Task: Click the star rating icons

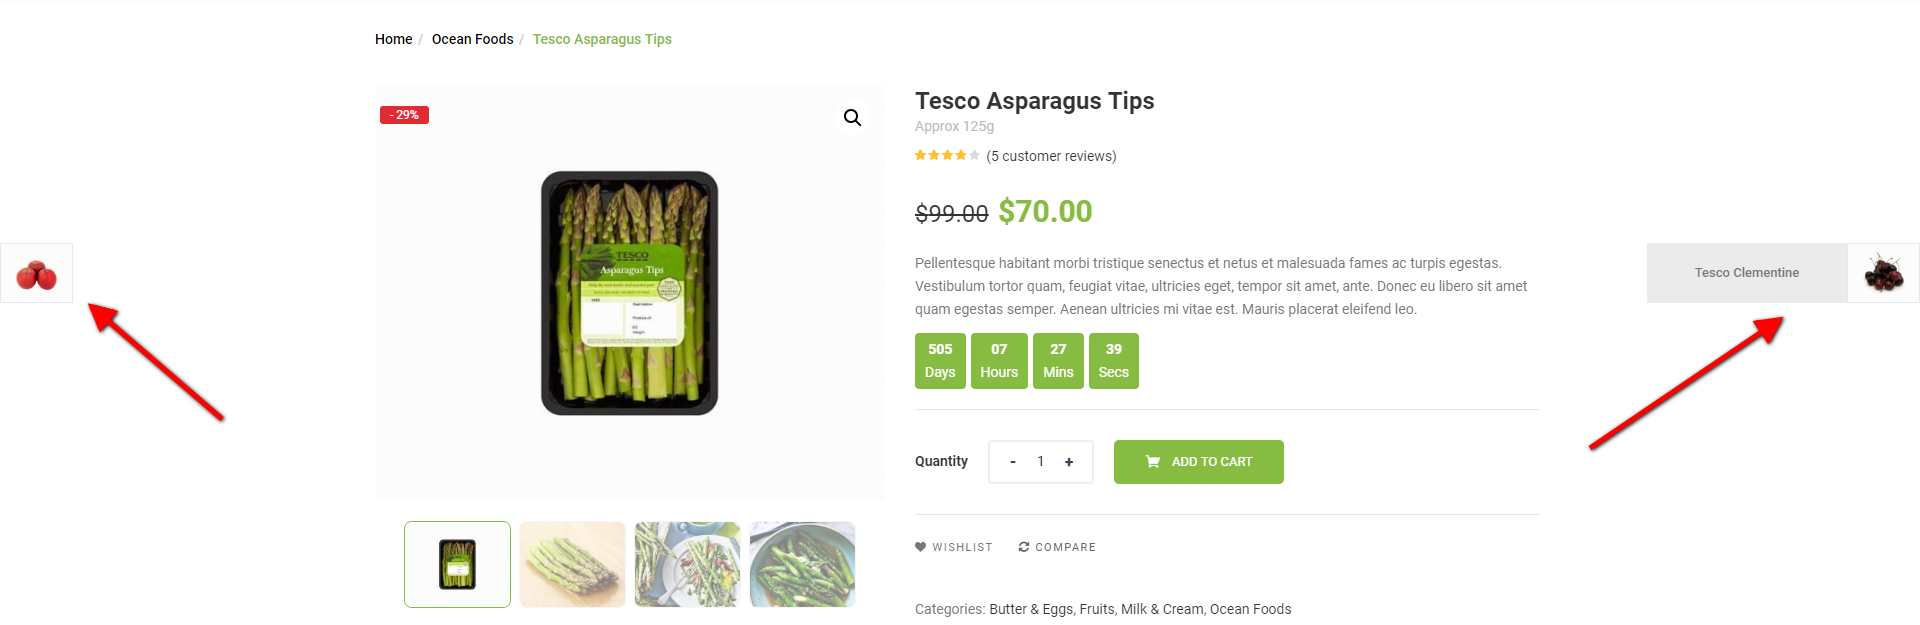Action: (946, 156)
